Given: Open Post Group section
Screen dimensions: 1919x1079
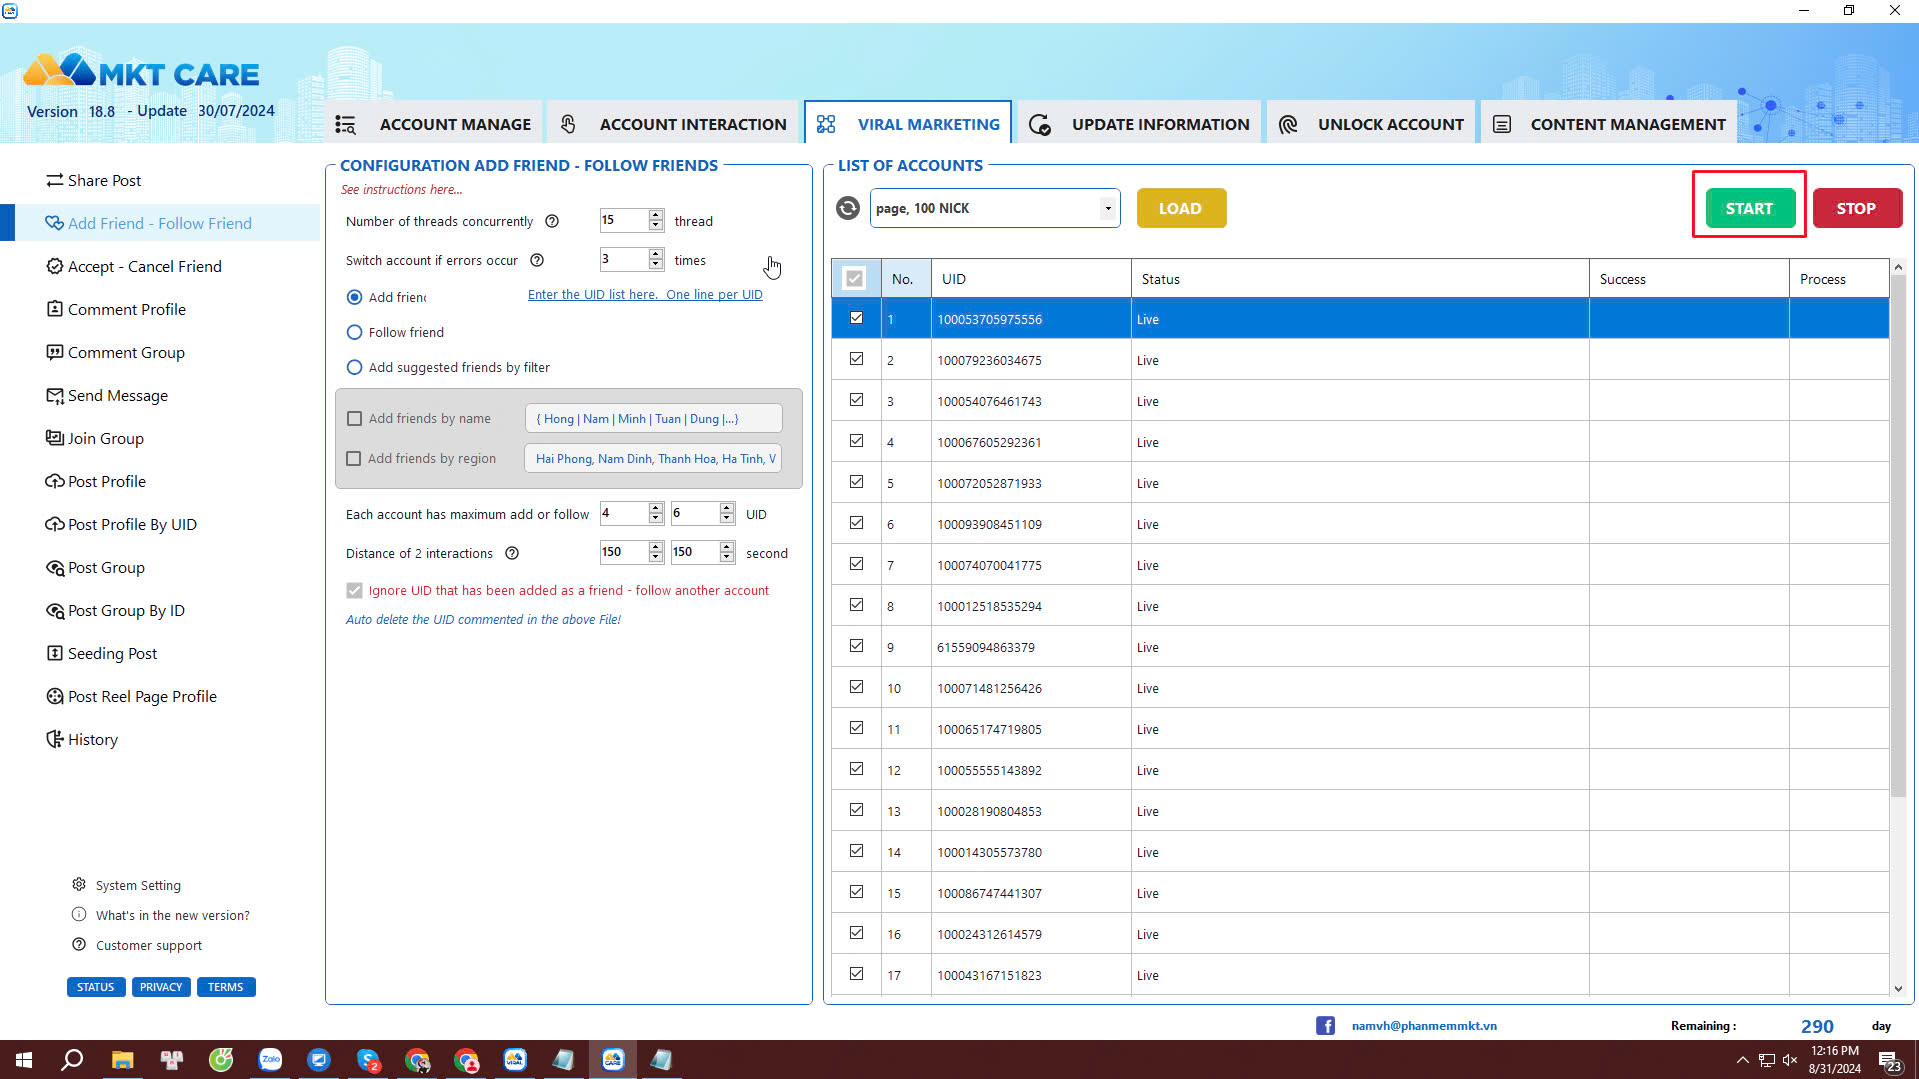Looking at the screenshot, I should coord(96,567).
